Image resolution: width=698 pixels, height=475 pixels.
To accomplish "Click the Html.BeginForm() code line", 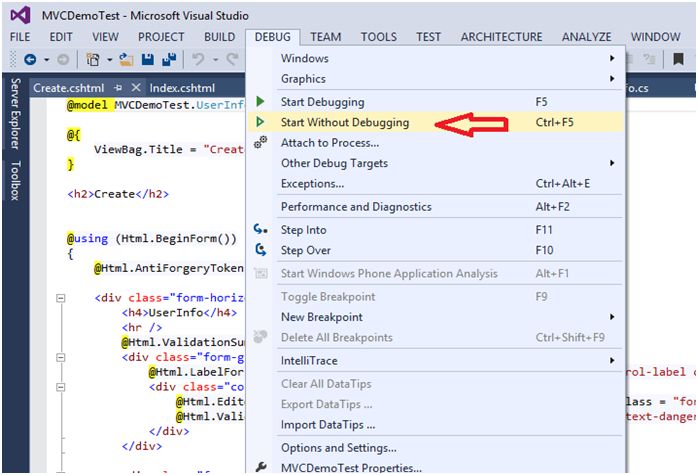I will coord(152,239).
